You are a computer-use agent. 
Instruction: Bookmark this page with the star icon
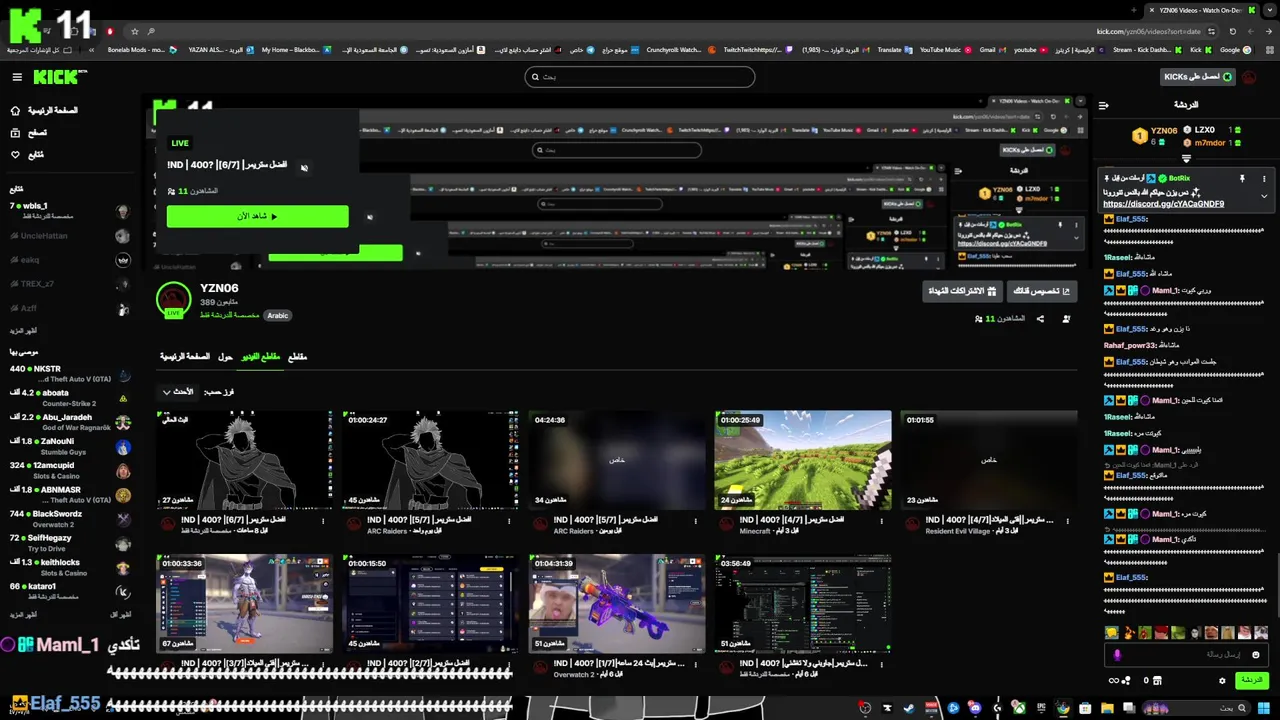pyautogui.click(x=135, y=31)
